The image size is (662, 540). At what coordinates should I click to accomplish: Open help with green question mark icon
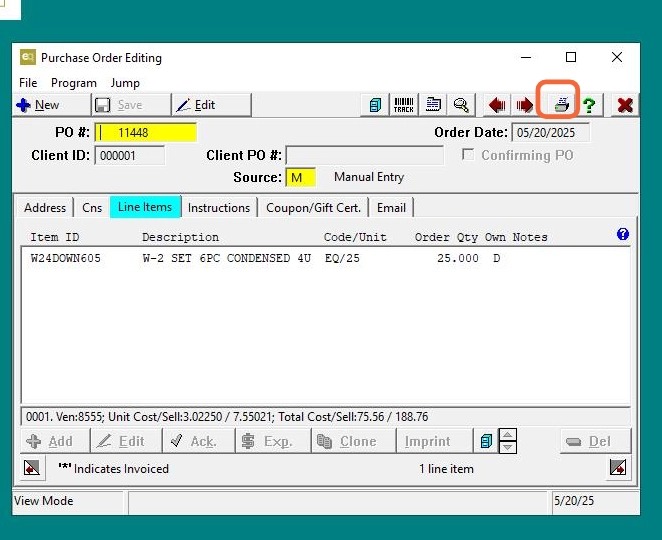[x=589, y=105]
